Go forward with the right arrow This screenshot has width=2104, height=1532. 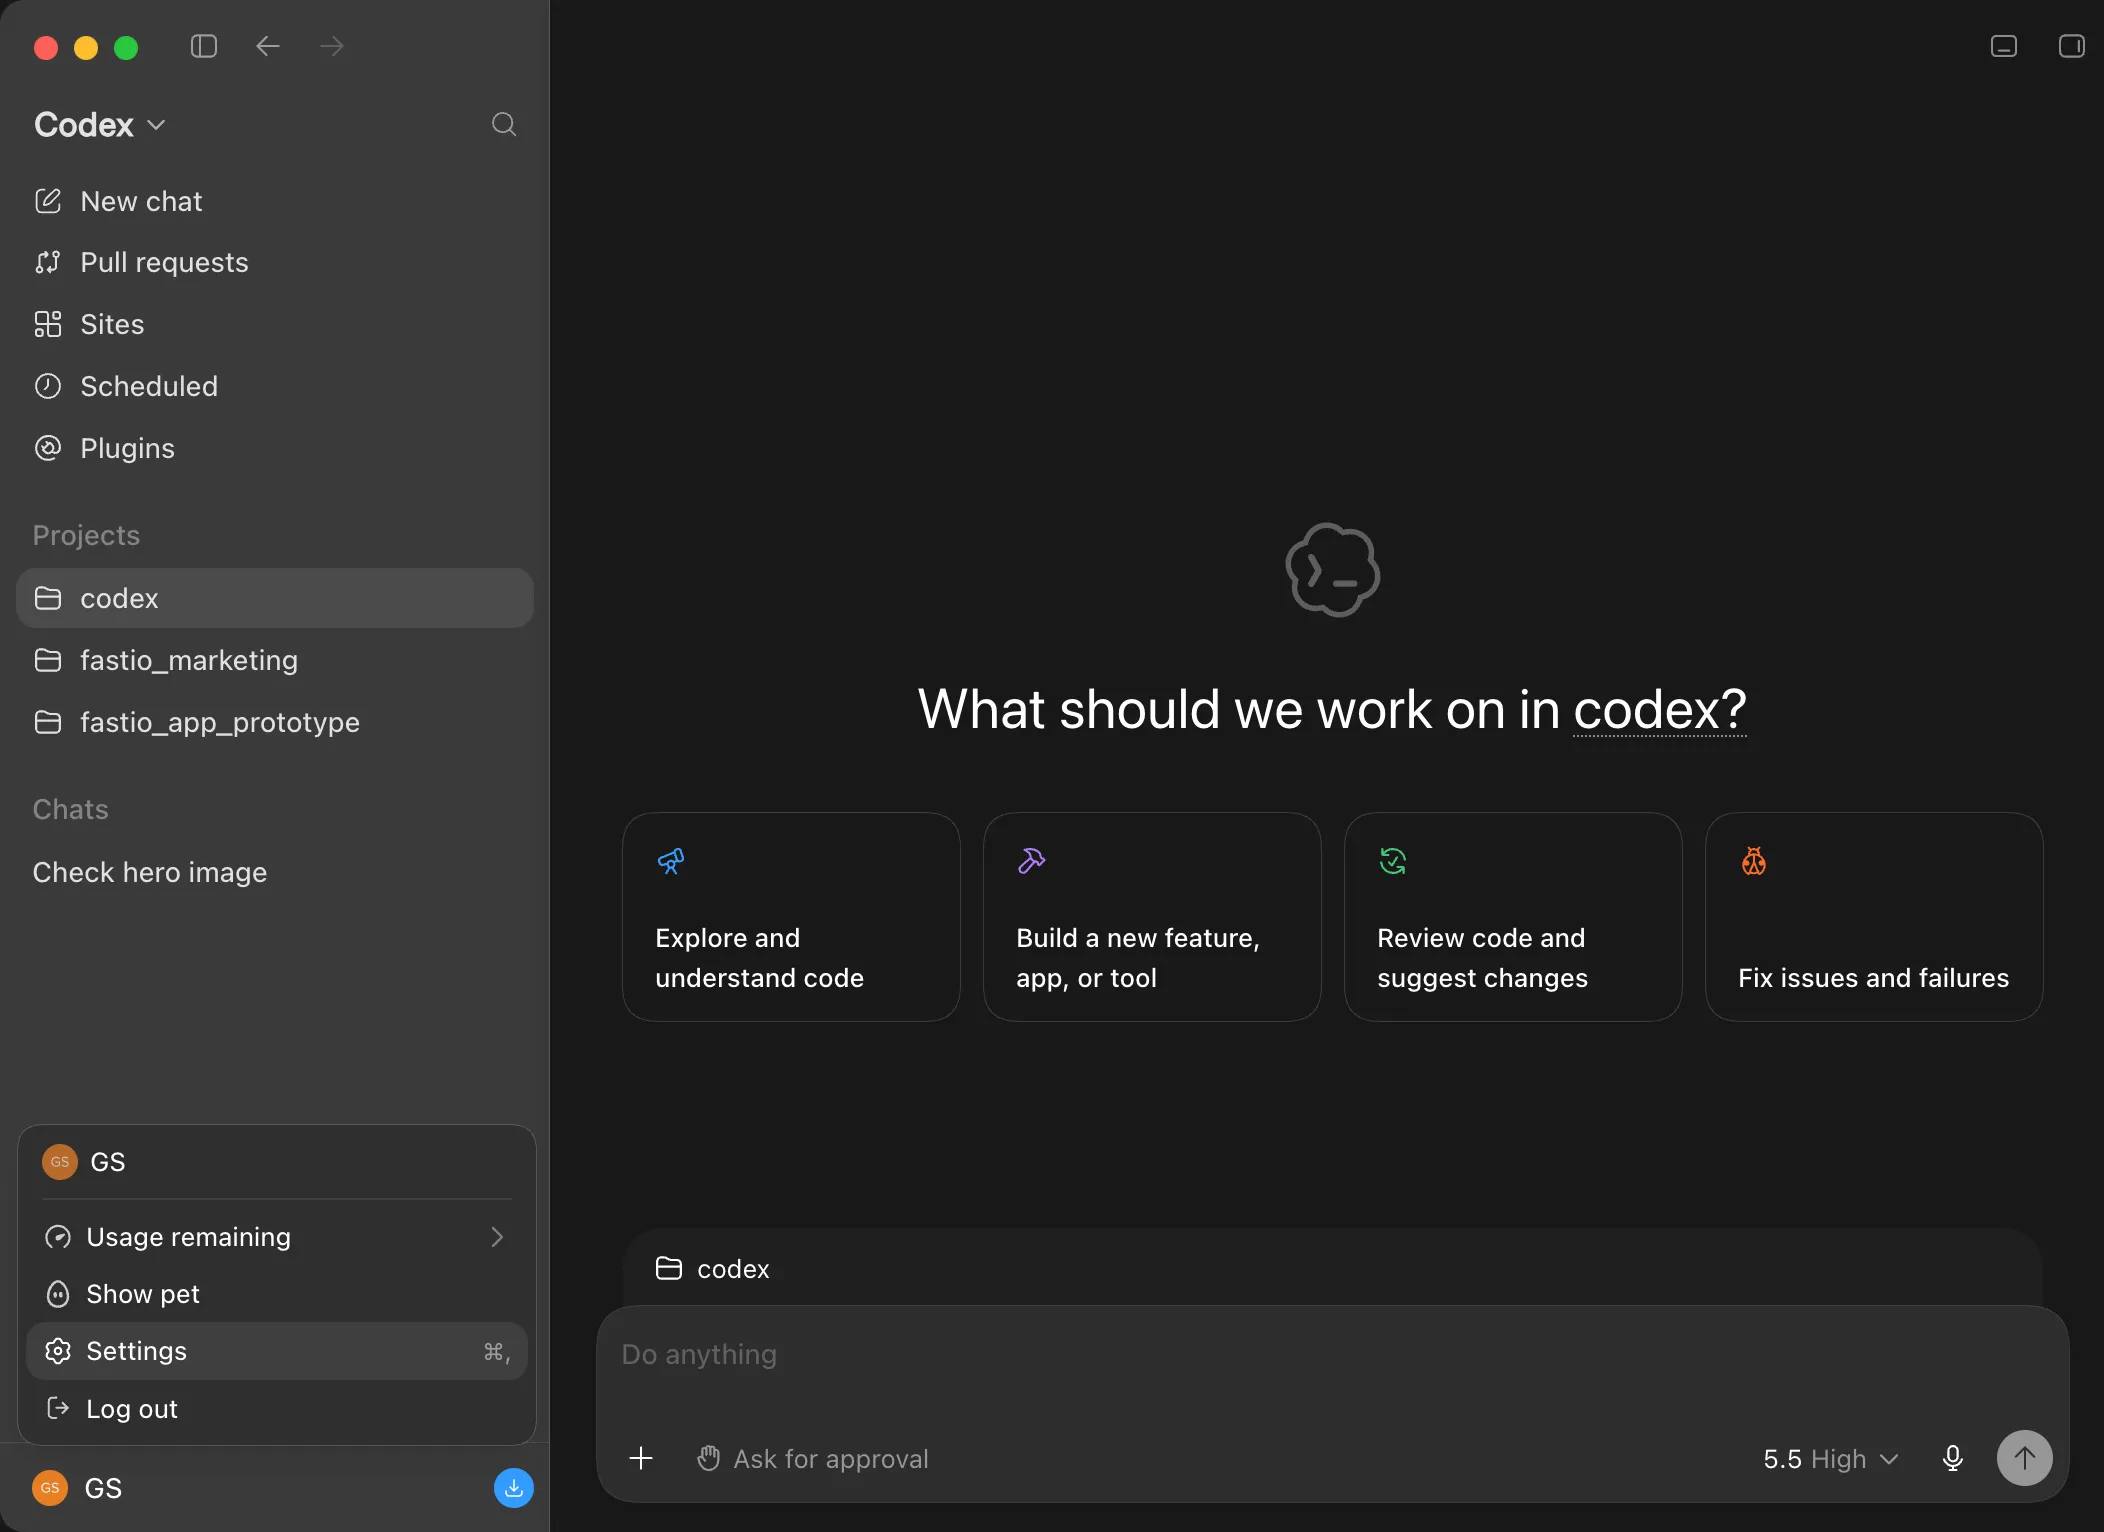pyautogui.click(x=331, y=46)
